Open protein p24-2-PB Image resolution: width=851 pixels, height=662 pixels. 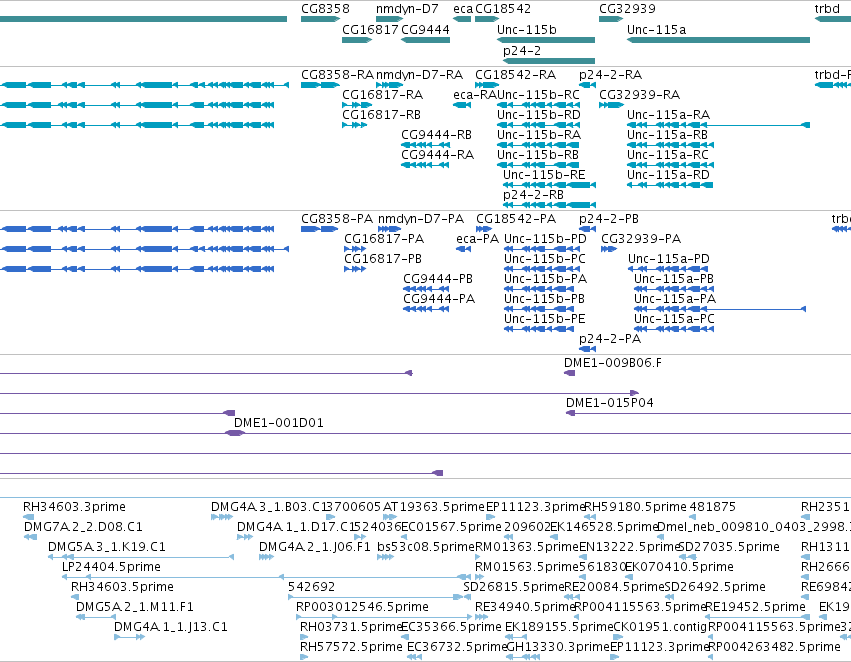pyautogui.click(x=609, y=219)
